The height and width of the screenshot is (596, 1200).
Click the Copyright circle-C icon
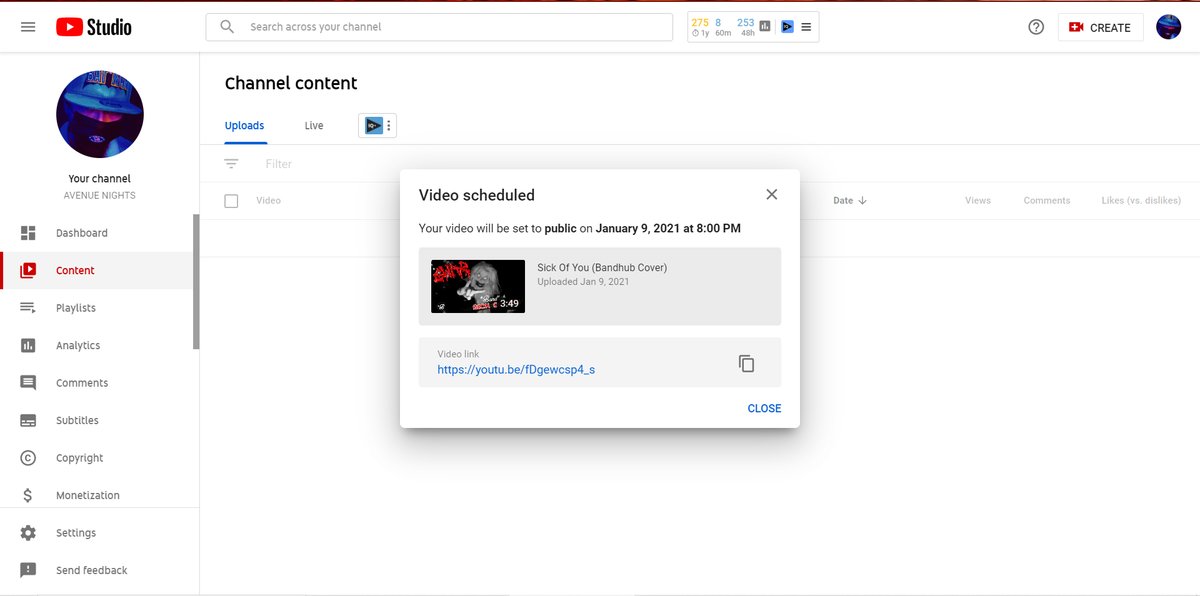tap(28, 458)
